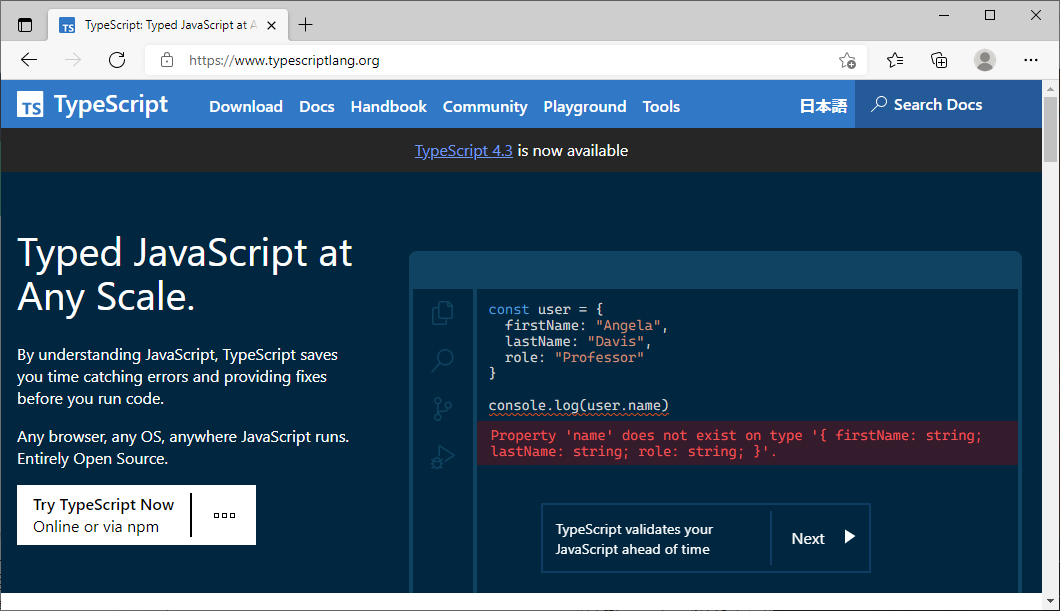
Task: Click the 'Entirely Open Source.' text
Action: click(93, 459)
